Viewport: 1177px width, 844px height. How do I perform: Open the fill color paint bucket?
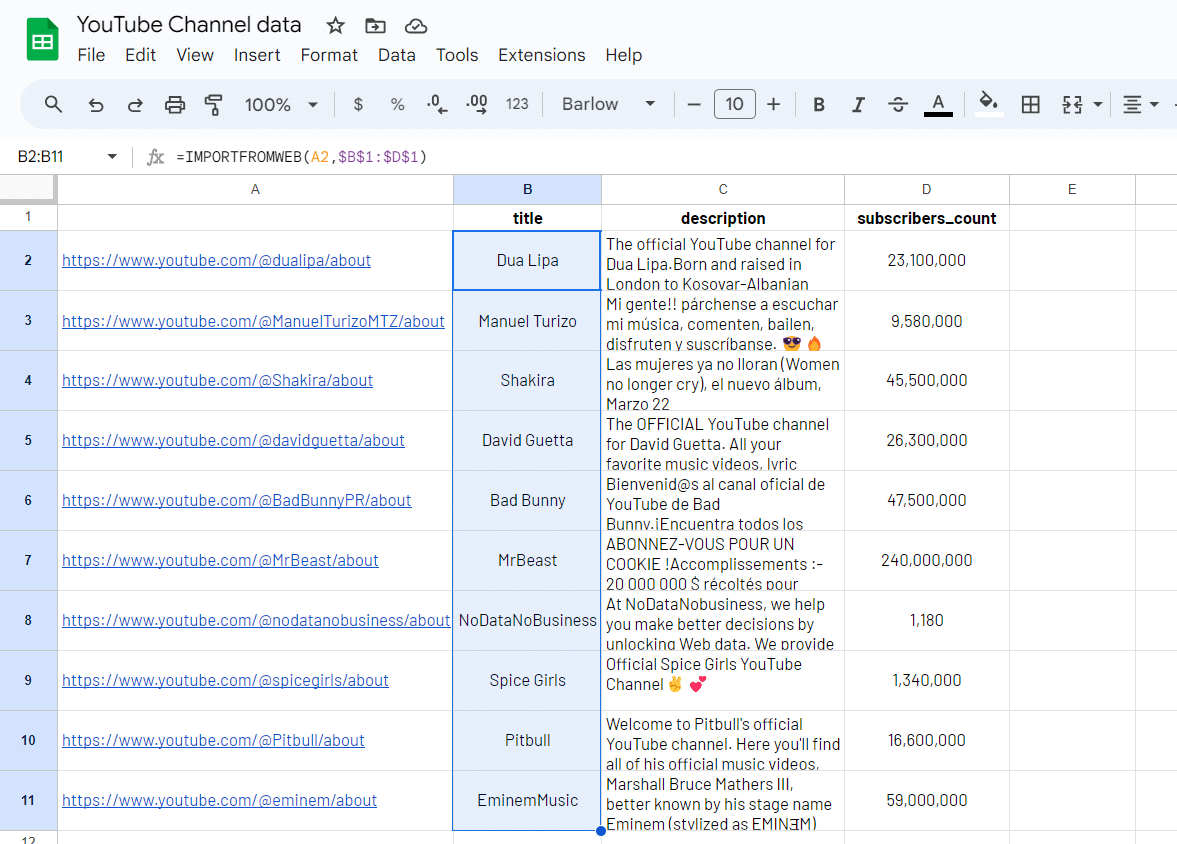click(x=988, y=102)
